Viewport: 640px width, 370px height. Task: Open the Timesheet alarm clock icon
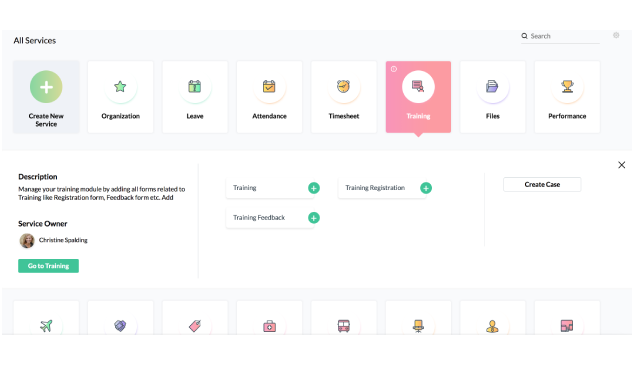pyautogui.click(x=344, y=86)
